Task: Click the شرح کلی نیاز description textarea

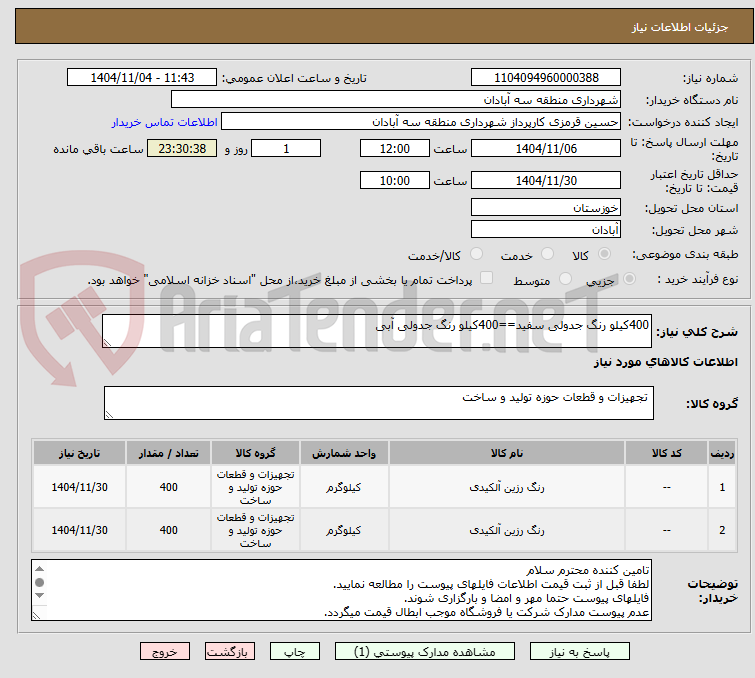Action: 377,331
